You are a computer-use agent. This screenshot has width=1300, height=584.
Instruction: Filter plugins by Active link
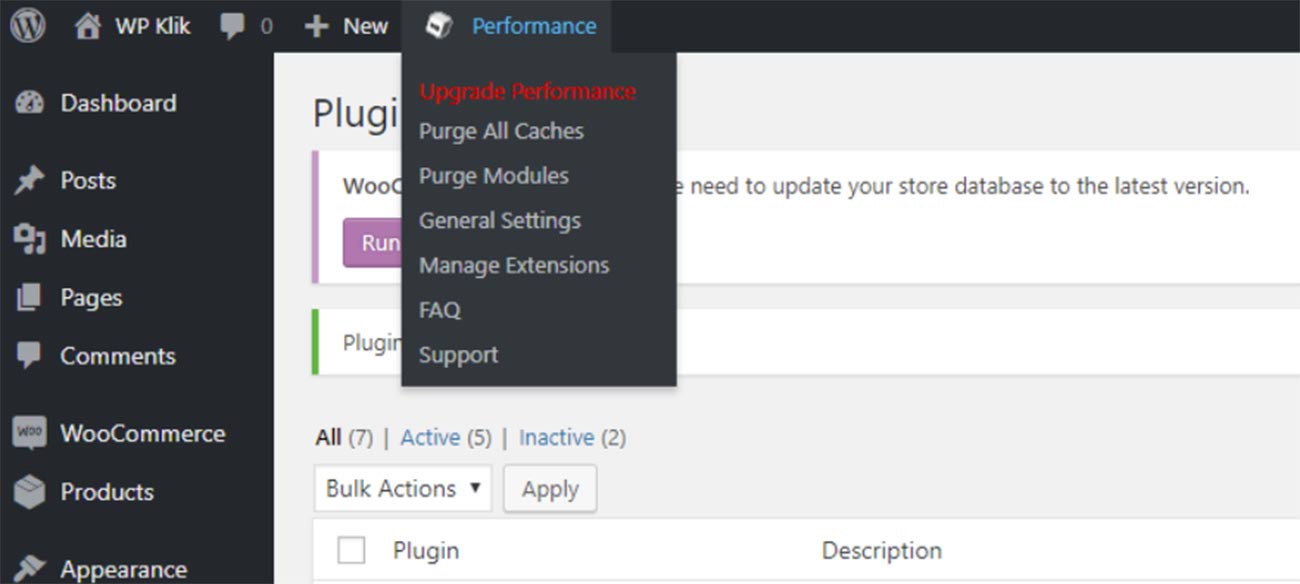coord(430,437)
